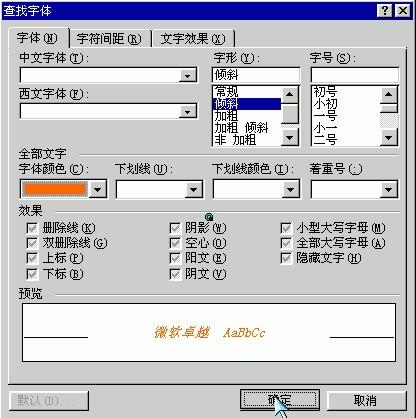Check the 上标 superscript option
The image size is (416, 418).
[32, 258]
